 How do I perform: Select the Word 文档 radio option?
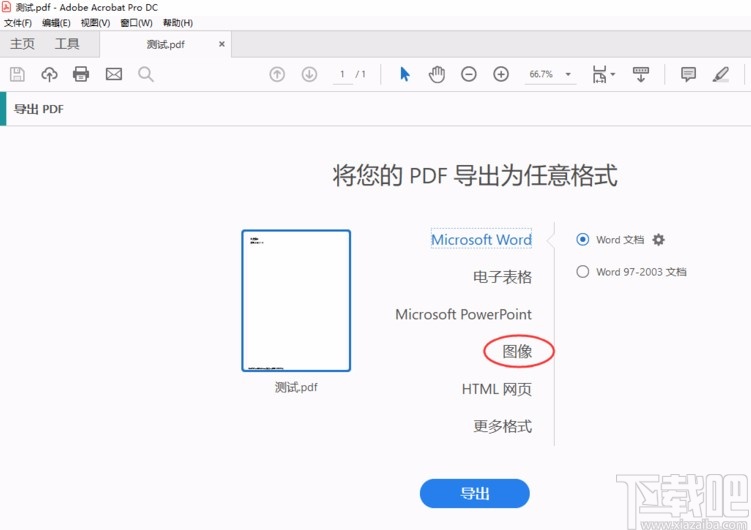click(x=582, y=239)
